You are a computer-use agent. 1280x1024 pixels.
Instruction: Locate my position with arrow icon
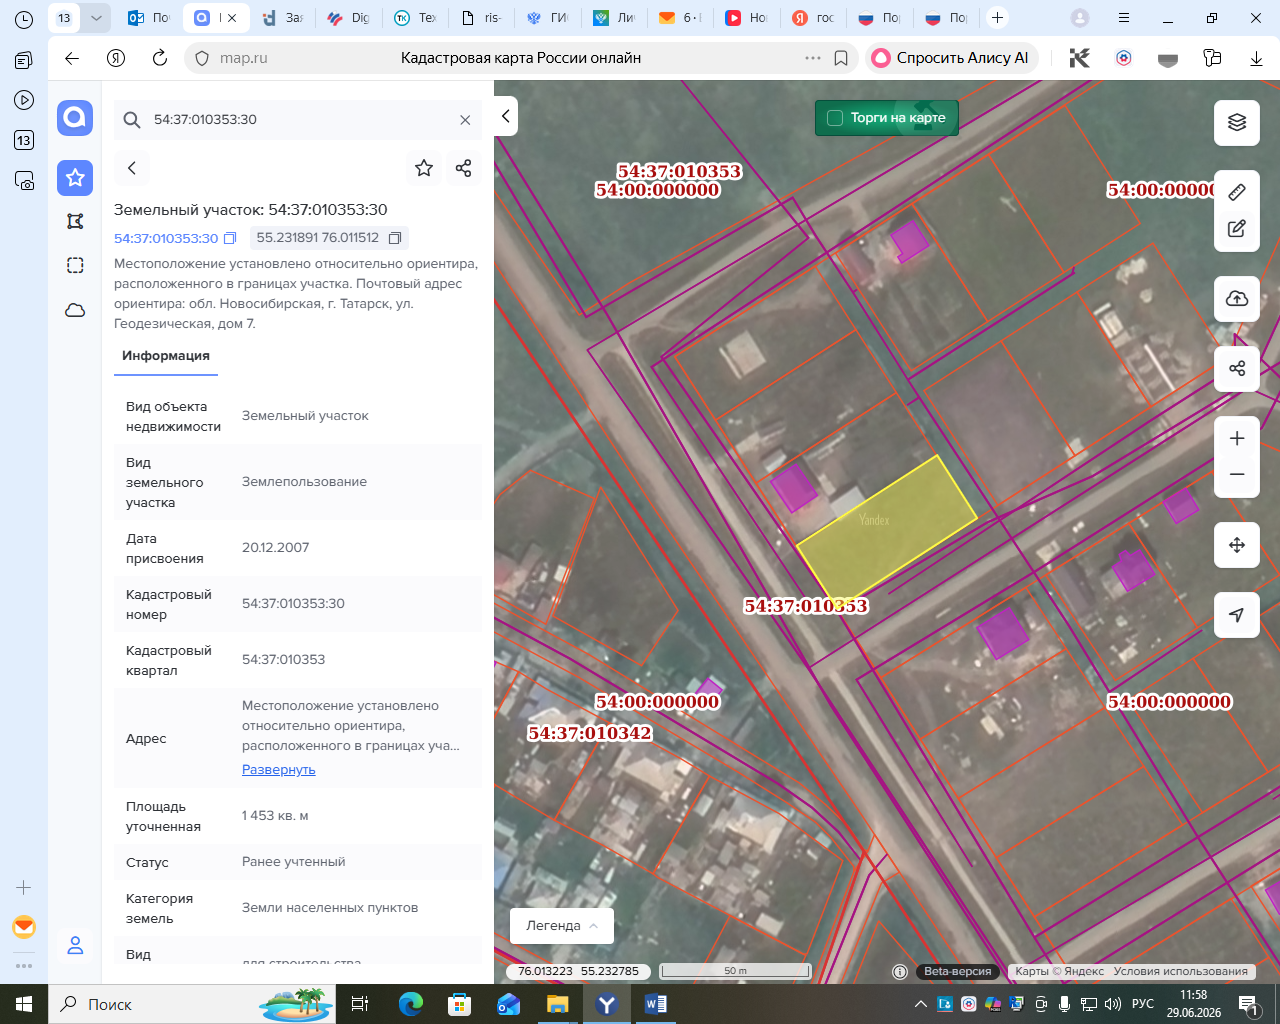click(x=1237, y=615)
